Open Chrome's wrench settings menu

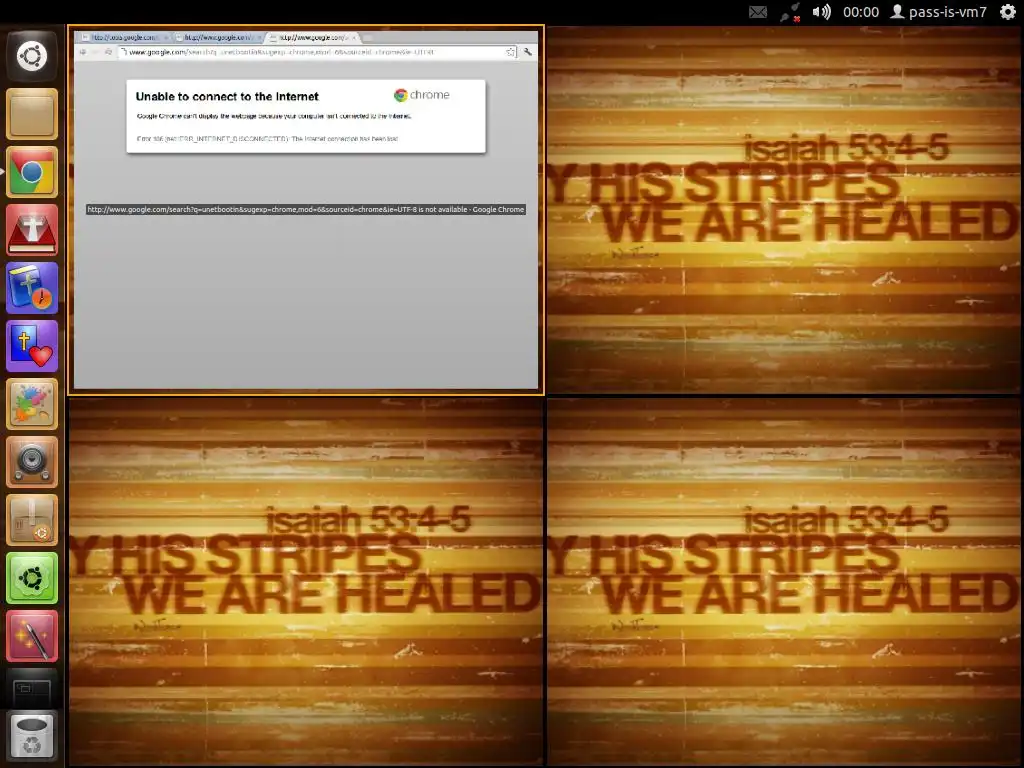(x=528, y=52)
